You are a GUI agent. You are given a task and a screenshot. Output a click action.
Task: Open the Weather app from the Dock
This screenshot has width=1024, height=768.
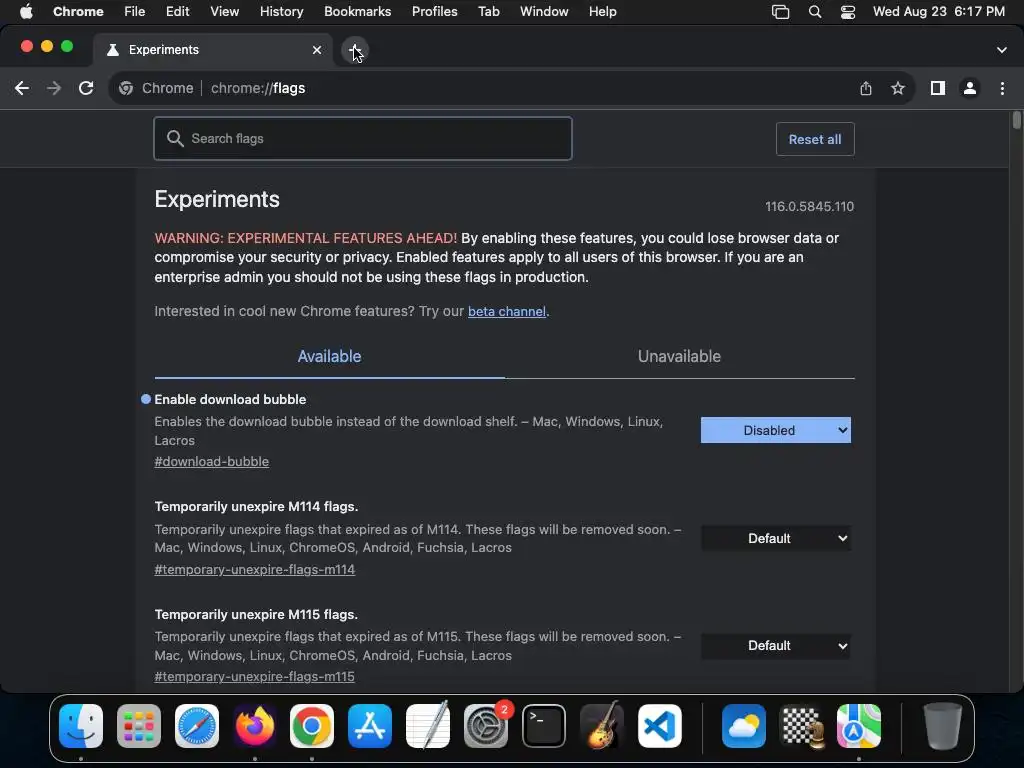(744, 726)
